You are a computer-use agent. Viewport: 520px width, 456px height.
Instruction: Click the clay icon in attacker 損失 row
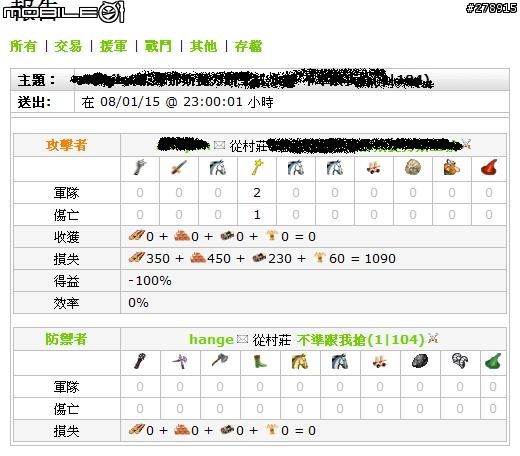198,257
